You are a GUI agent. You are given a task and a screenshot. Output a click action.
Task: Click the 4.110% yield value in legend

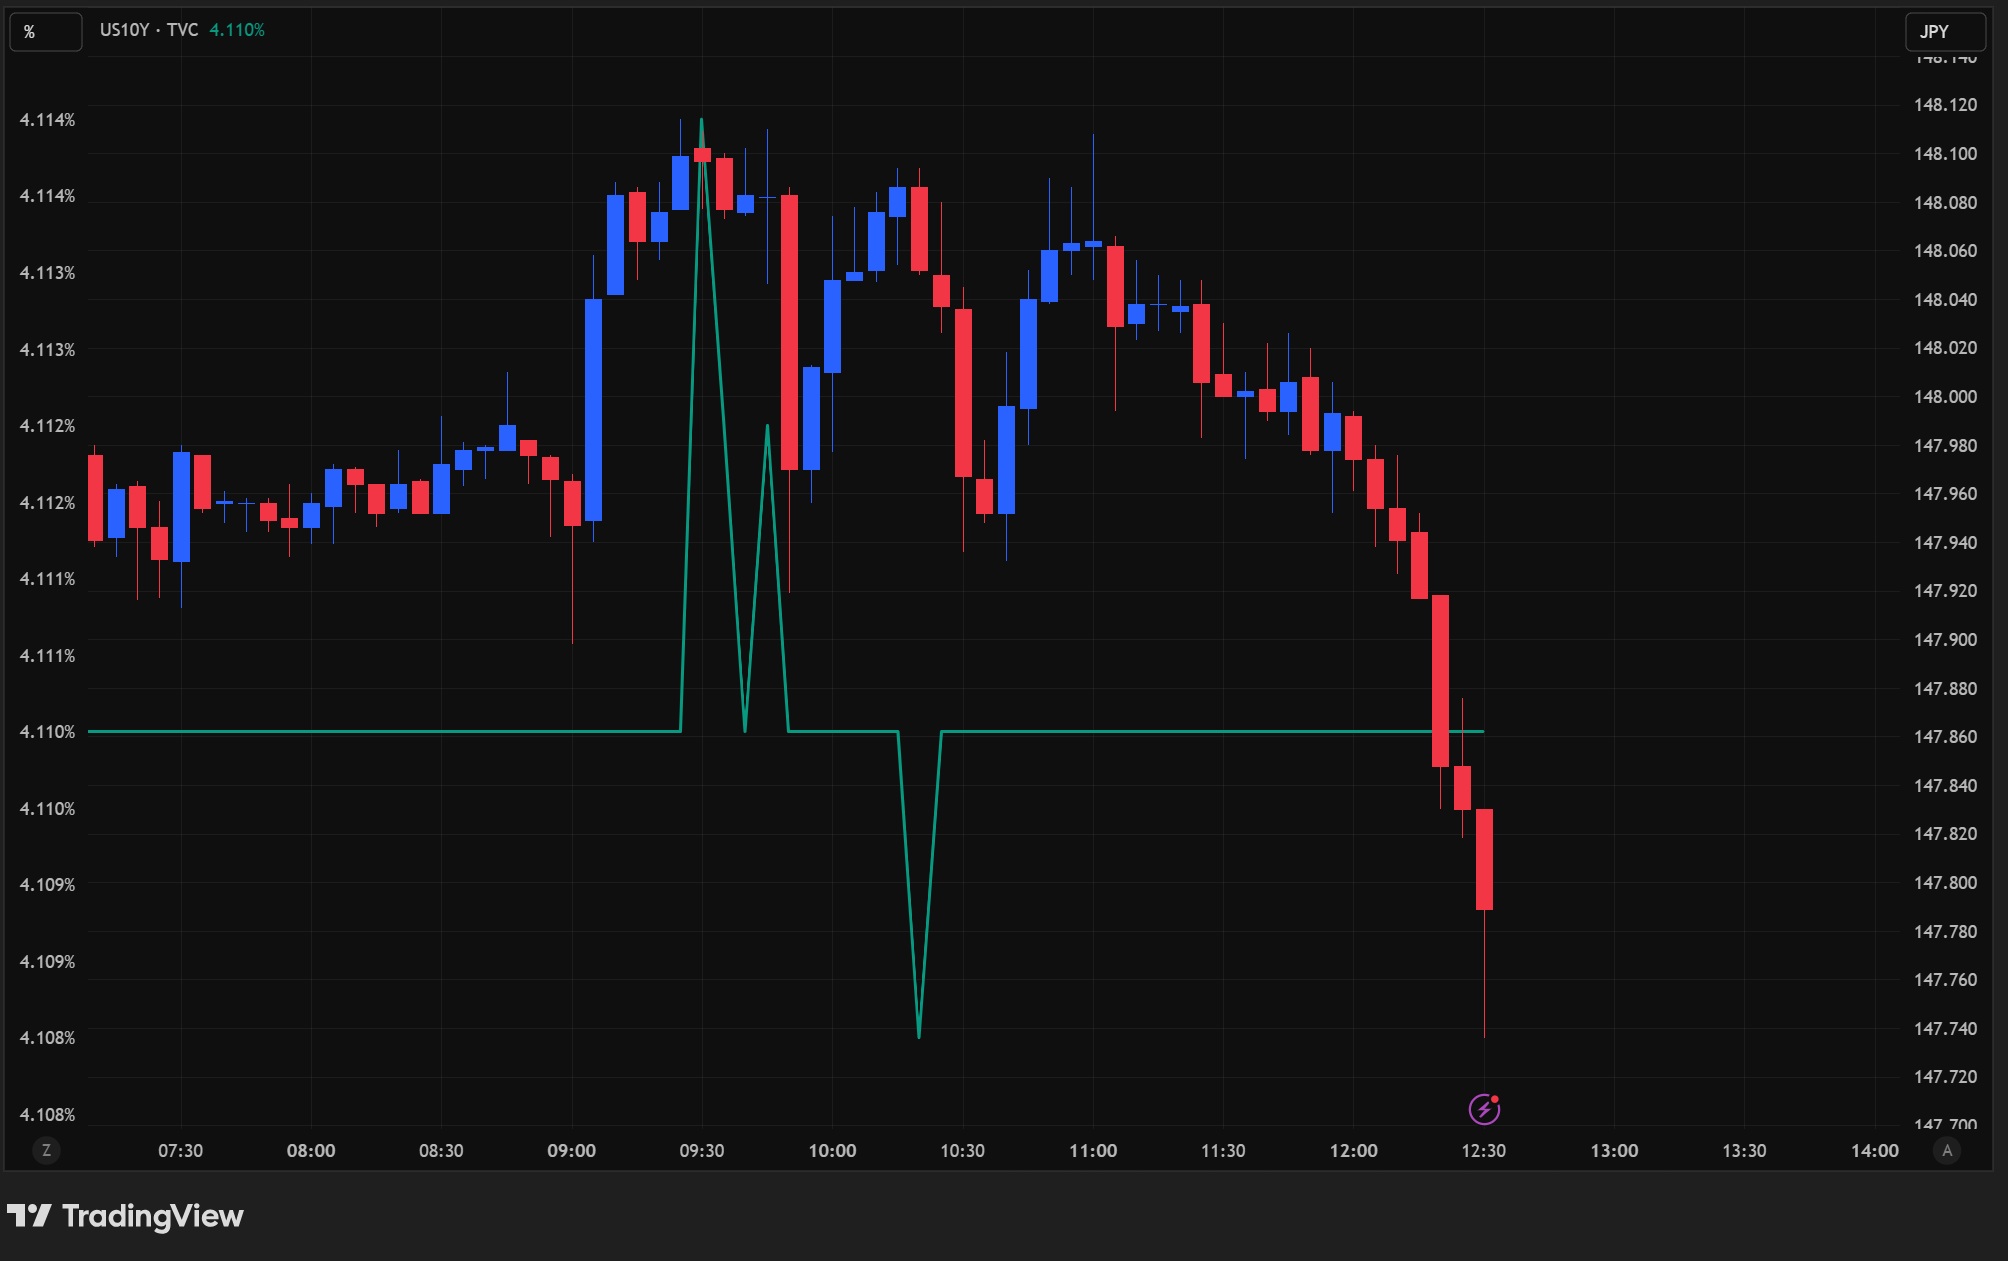tap(237, 30)
